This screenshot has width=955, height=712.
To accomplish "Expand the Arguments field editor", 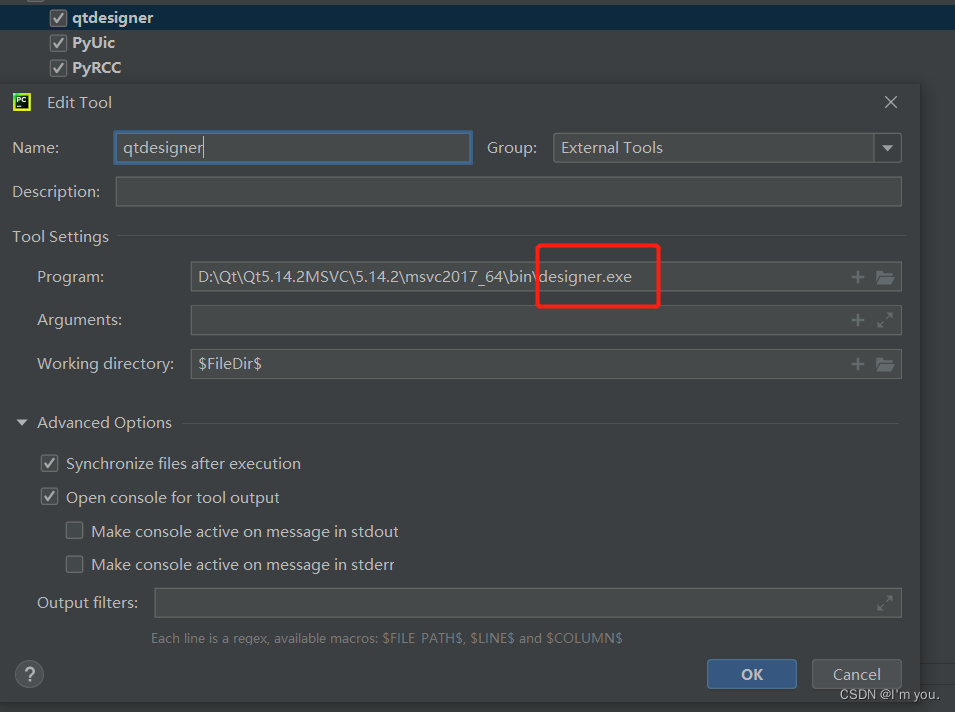I will (885, 320).
